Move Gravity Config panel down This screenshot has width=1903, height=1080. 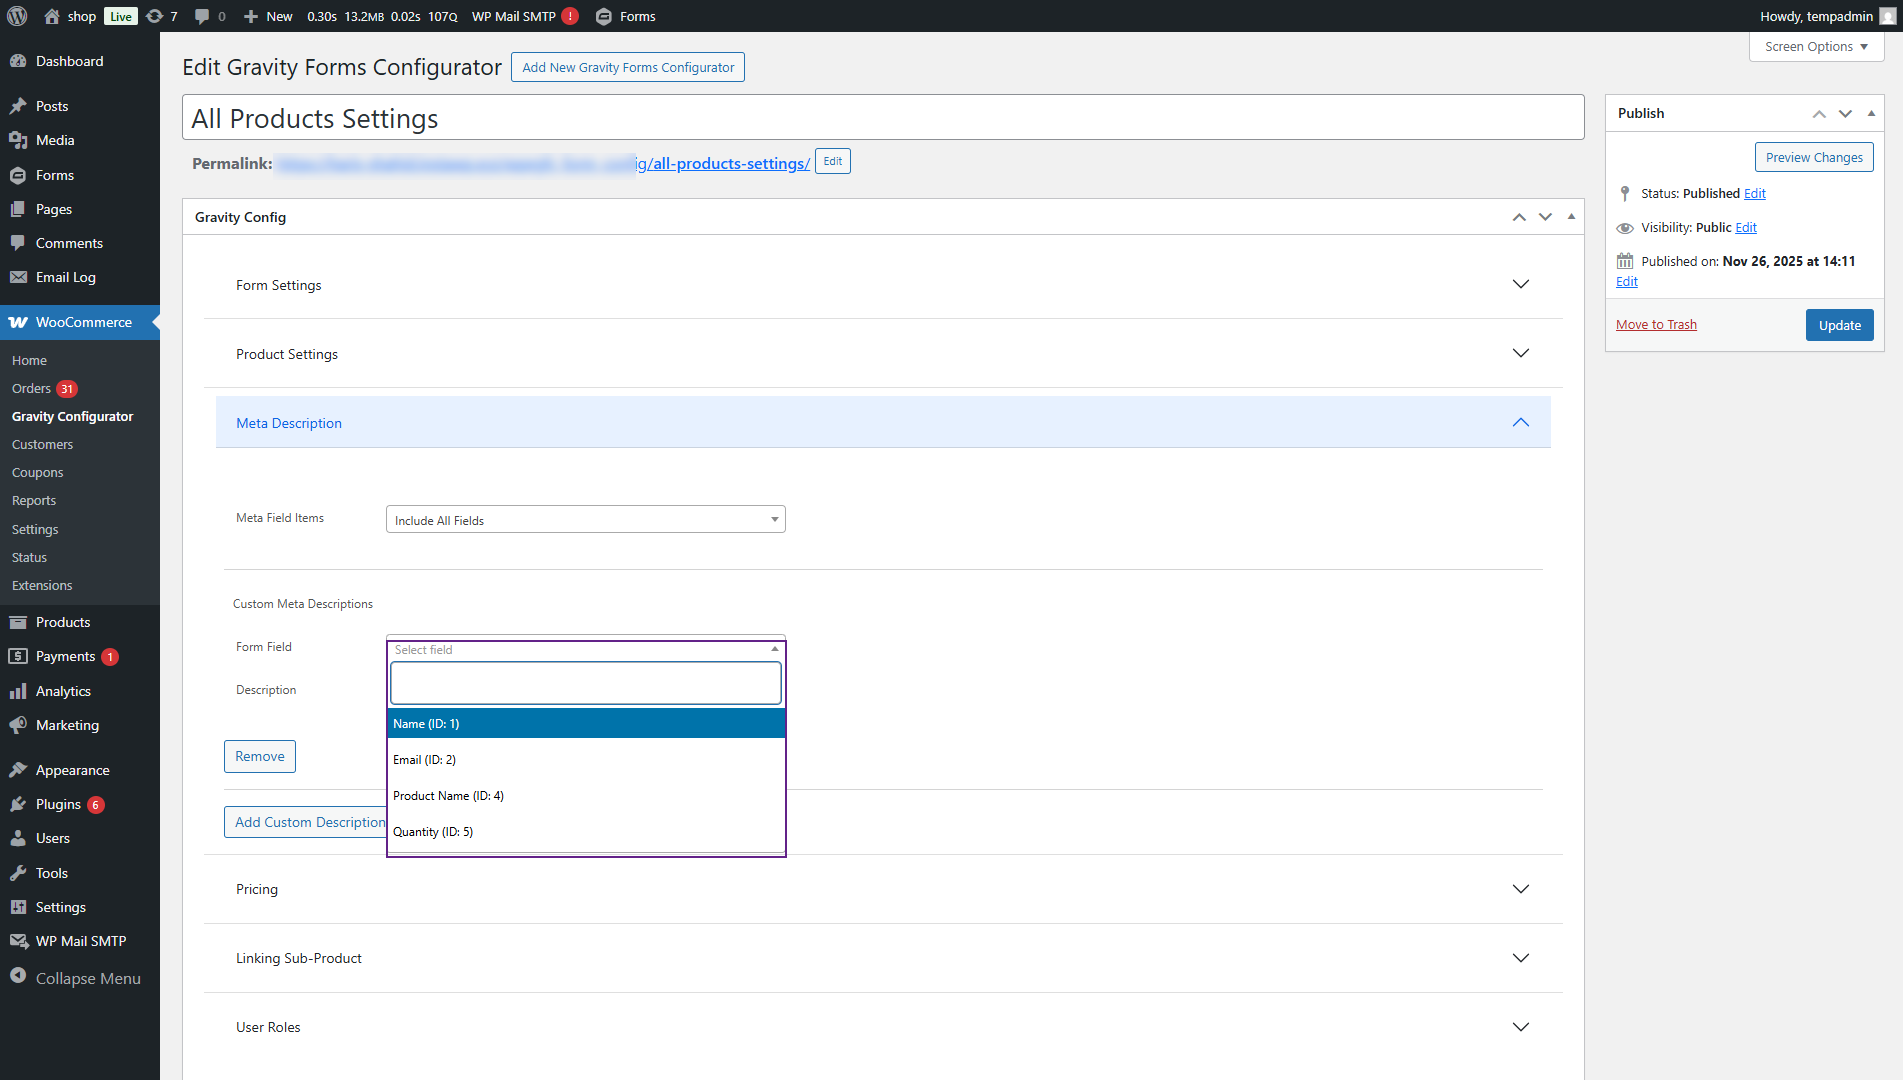tap(1545, 217)
